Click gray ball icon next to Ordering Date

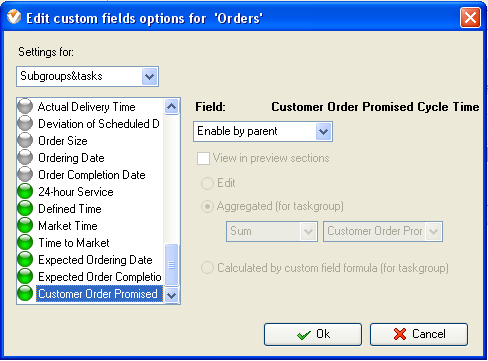click(x=25, y=158)
